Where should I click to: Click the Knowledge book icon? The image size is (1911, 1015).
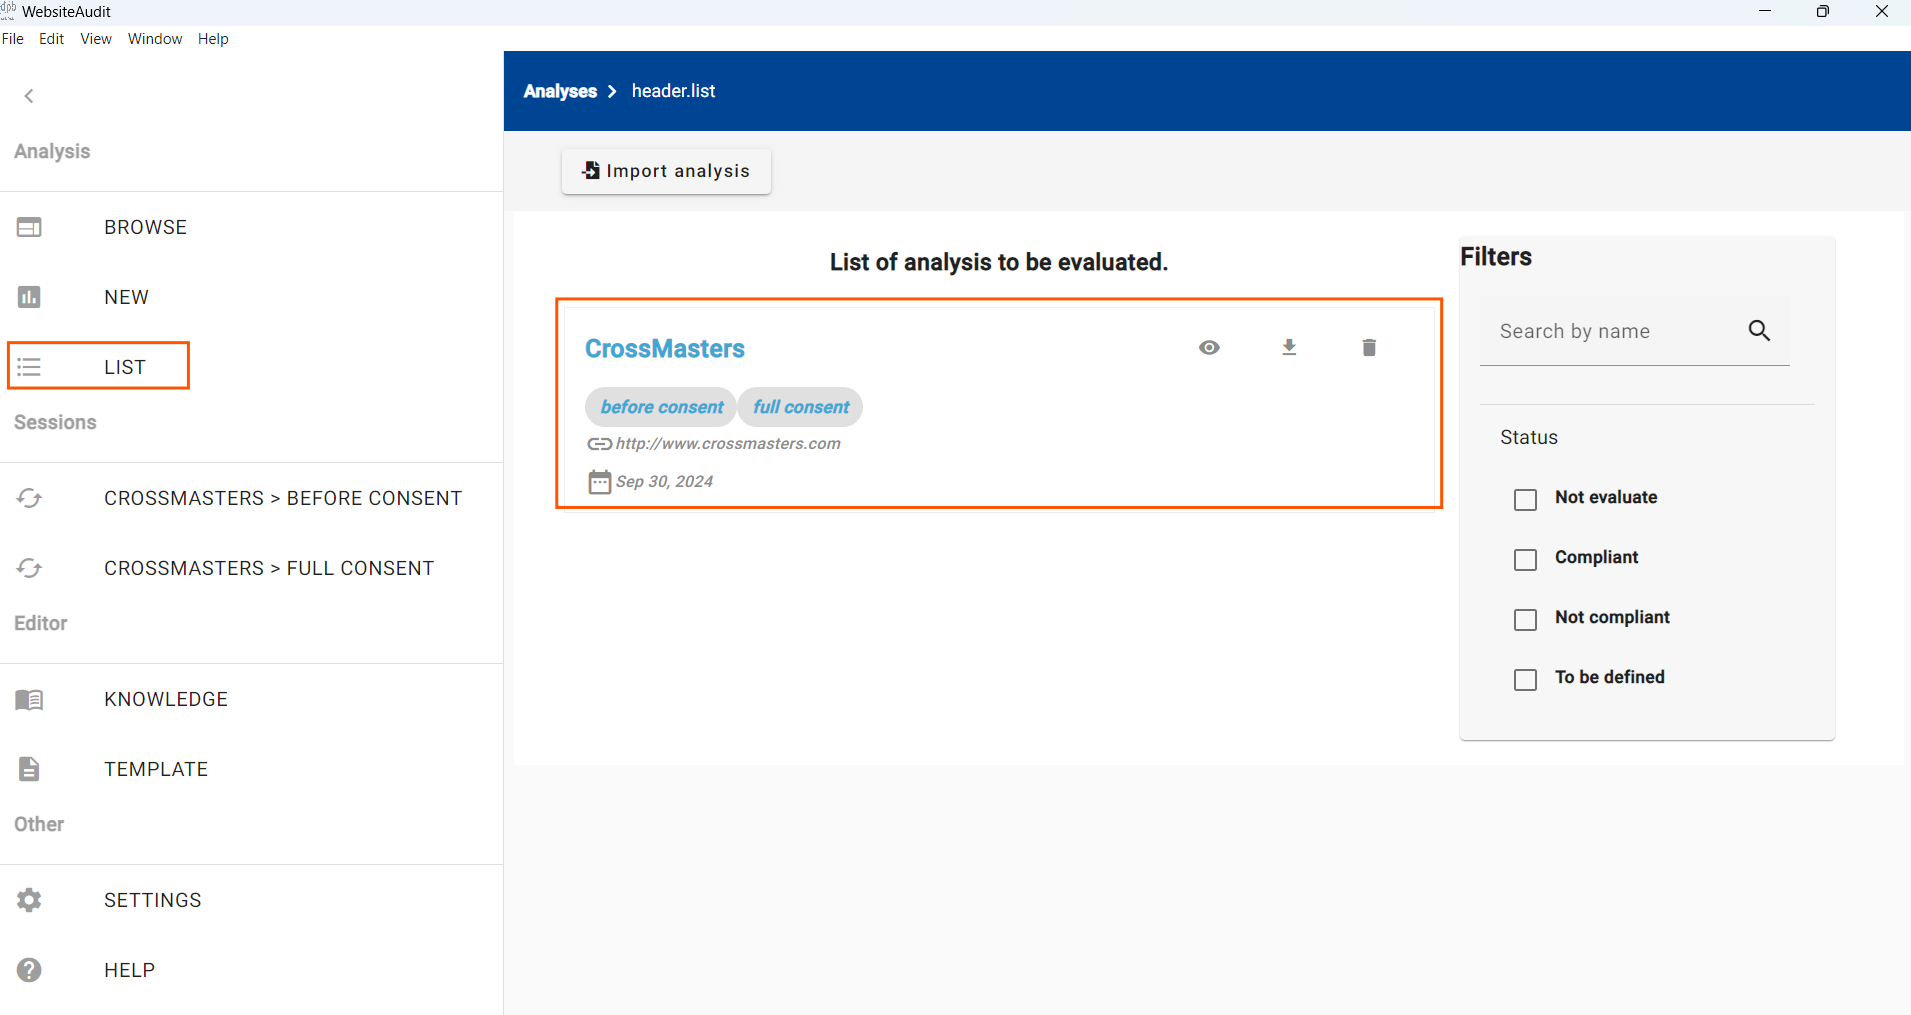pyautogui.click(x=29, y=699)
